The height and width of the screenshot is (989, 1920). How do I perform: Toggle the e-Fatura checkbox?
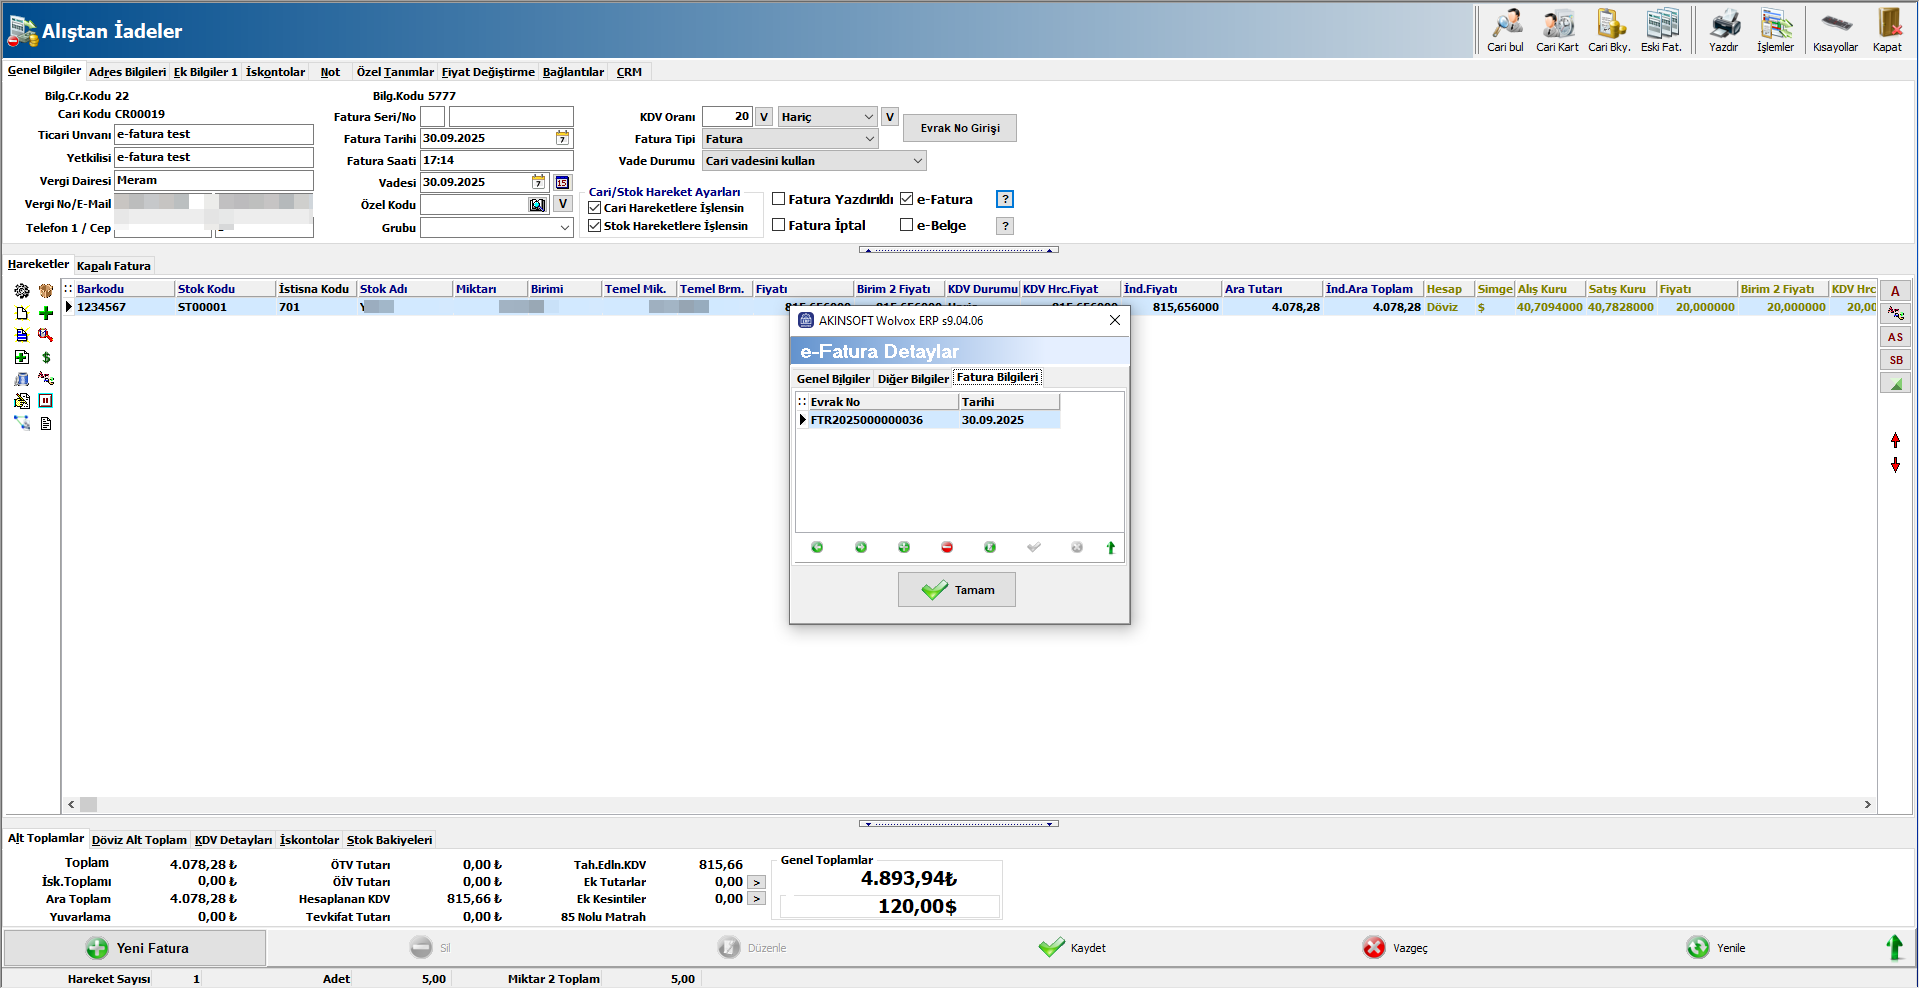point(907,199)
